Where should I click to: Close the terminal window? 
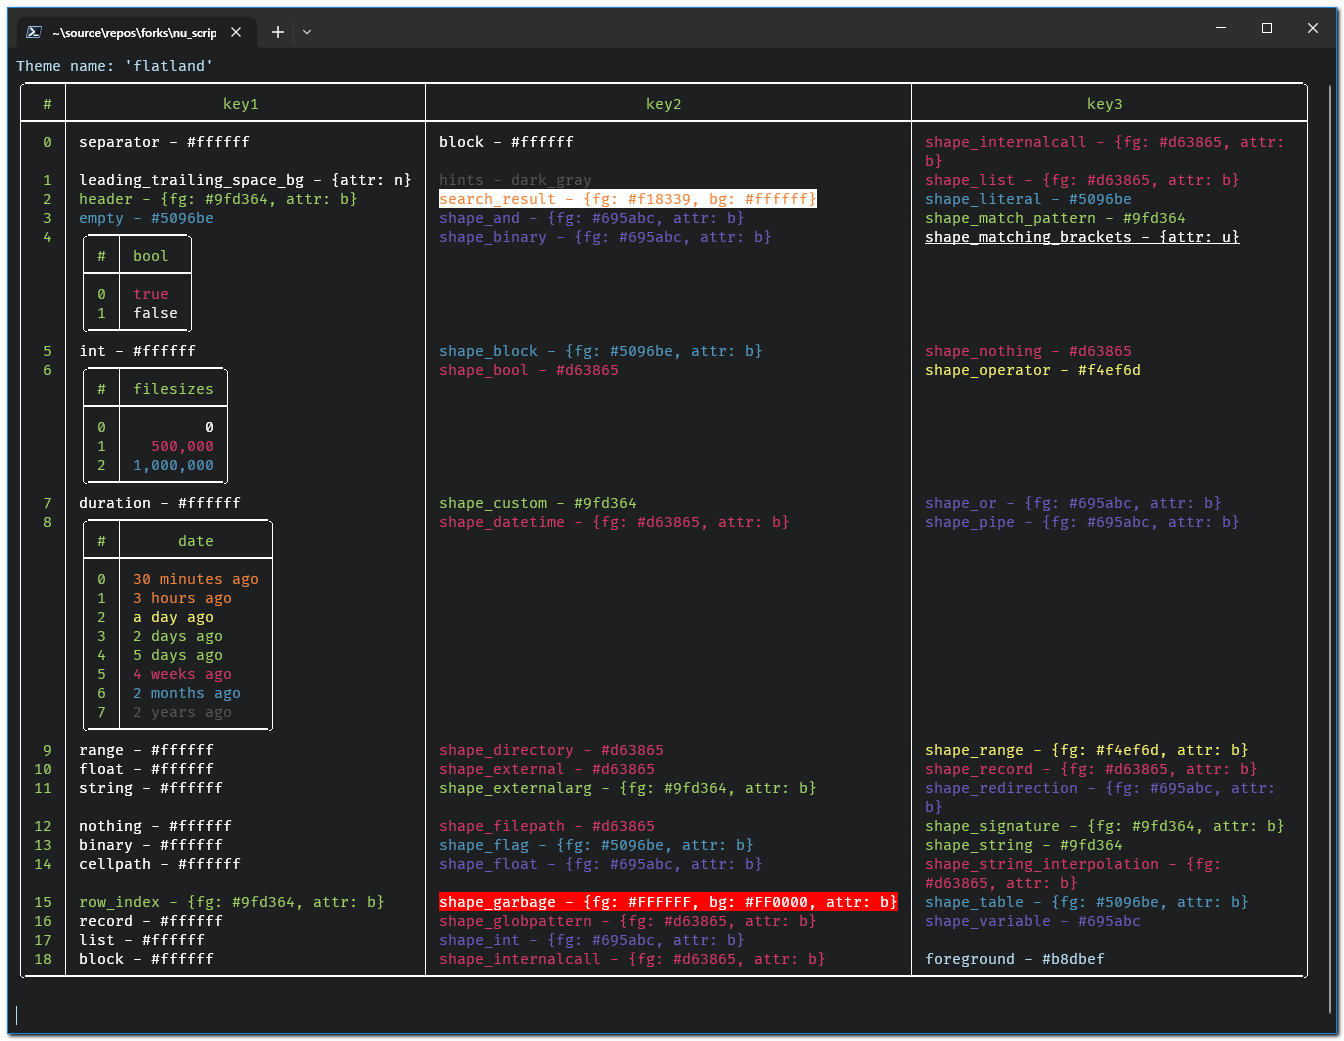1313,28
